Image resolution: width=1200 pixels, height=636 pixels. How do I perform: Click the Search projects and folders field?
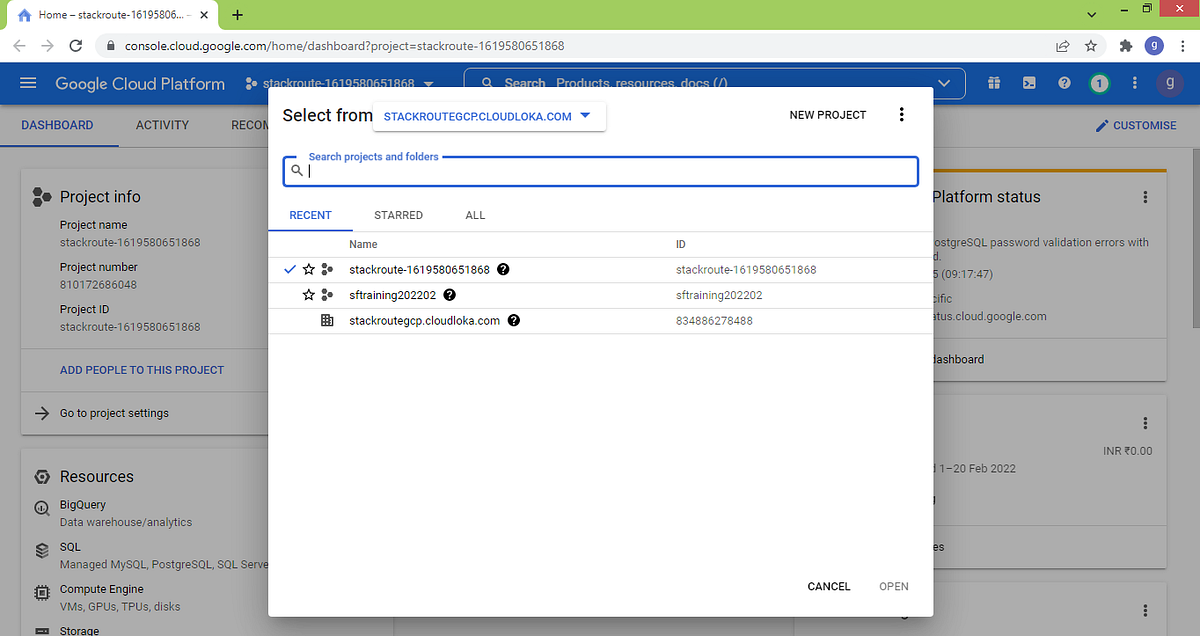point(600,171)
